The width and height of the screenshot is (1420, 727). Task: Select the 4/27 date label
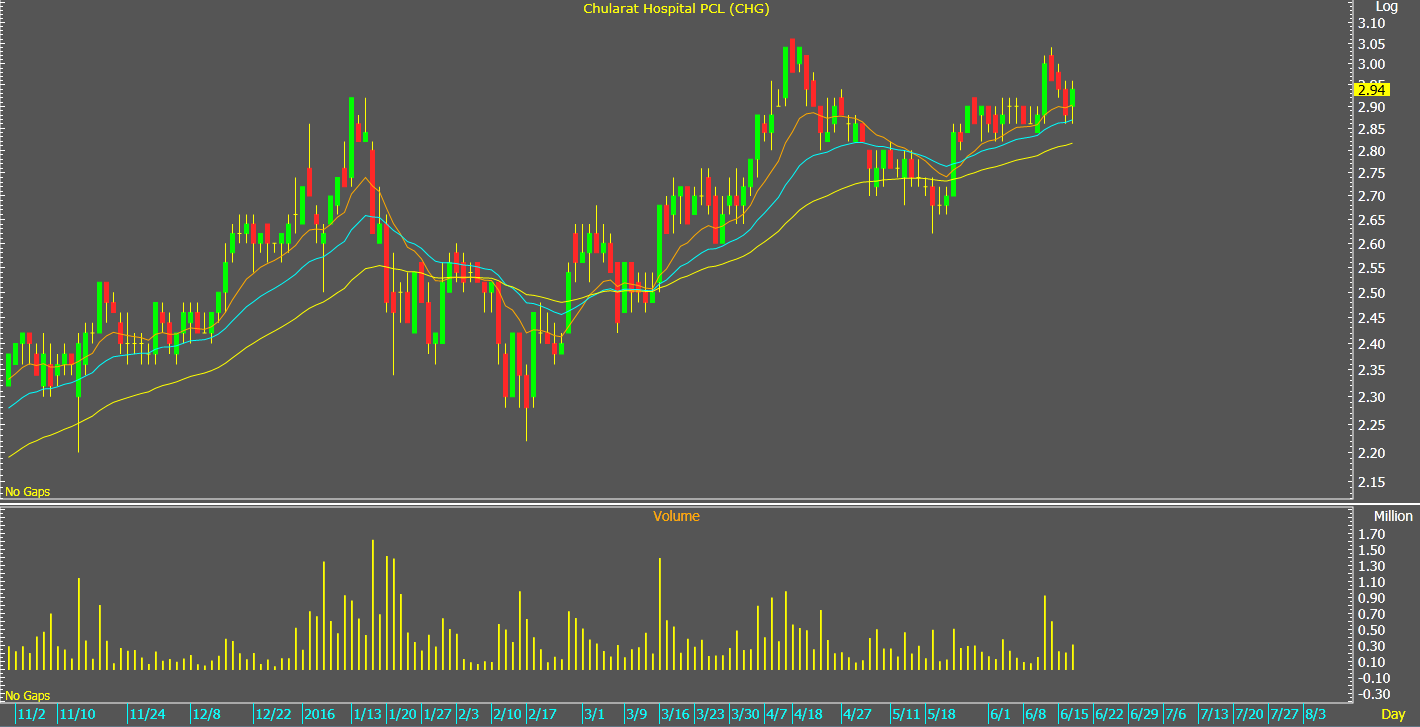pyautogui.click(x=857, y=714)
